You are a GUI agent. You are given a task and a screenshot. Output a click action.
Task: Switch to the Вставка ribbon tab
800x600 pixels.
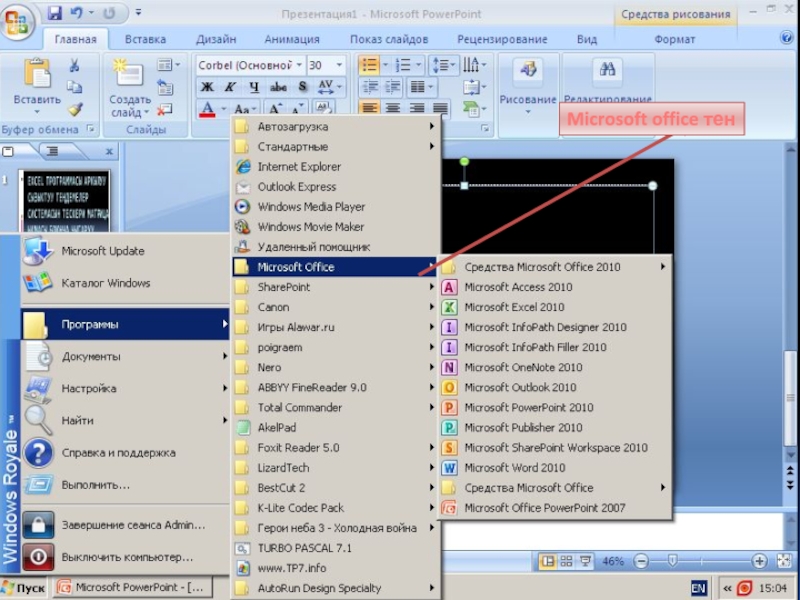tap(145, 40)
